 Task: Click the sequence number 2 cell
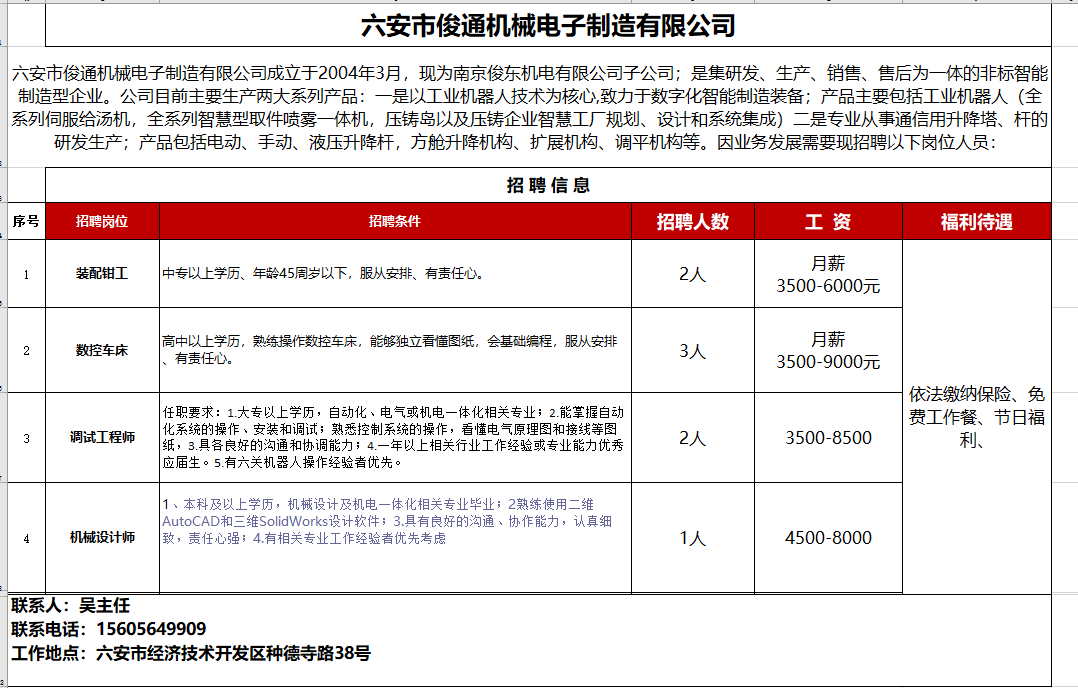pos(26,351)
